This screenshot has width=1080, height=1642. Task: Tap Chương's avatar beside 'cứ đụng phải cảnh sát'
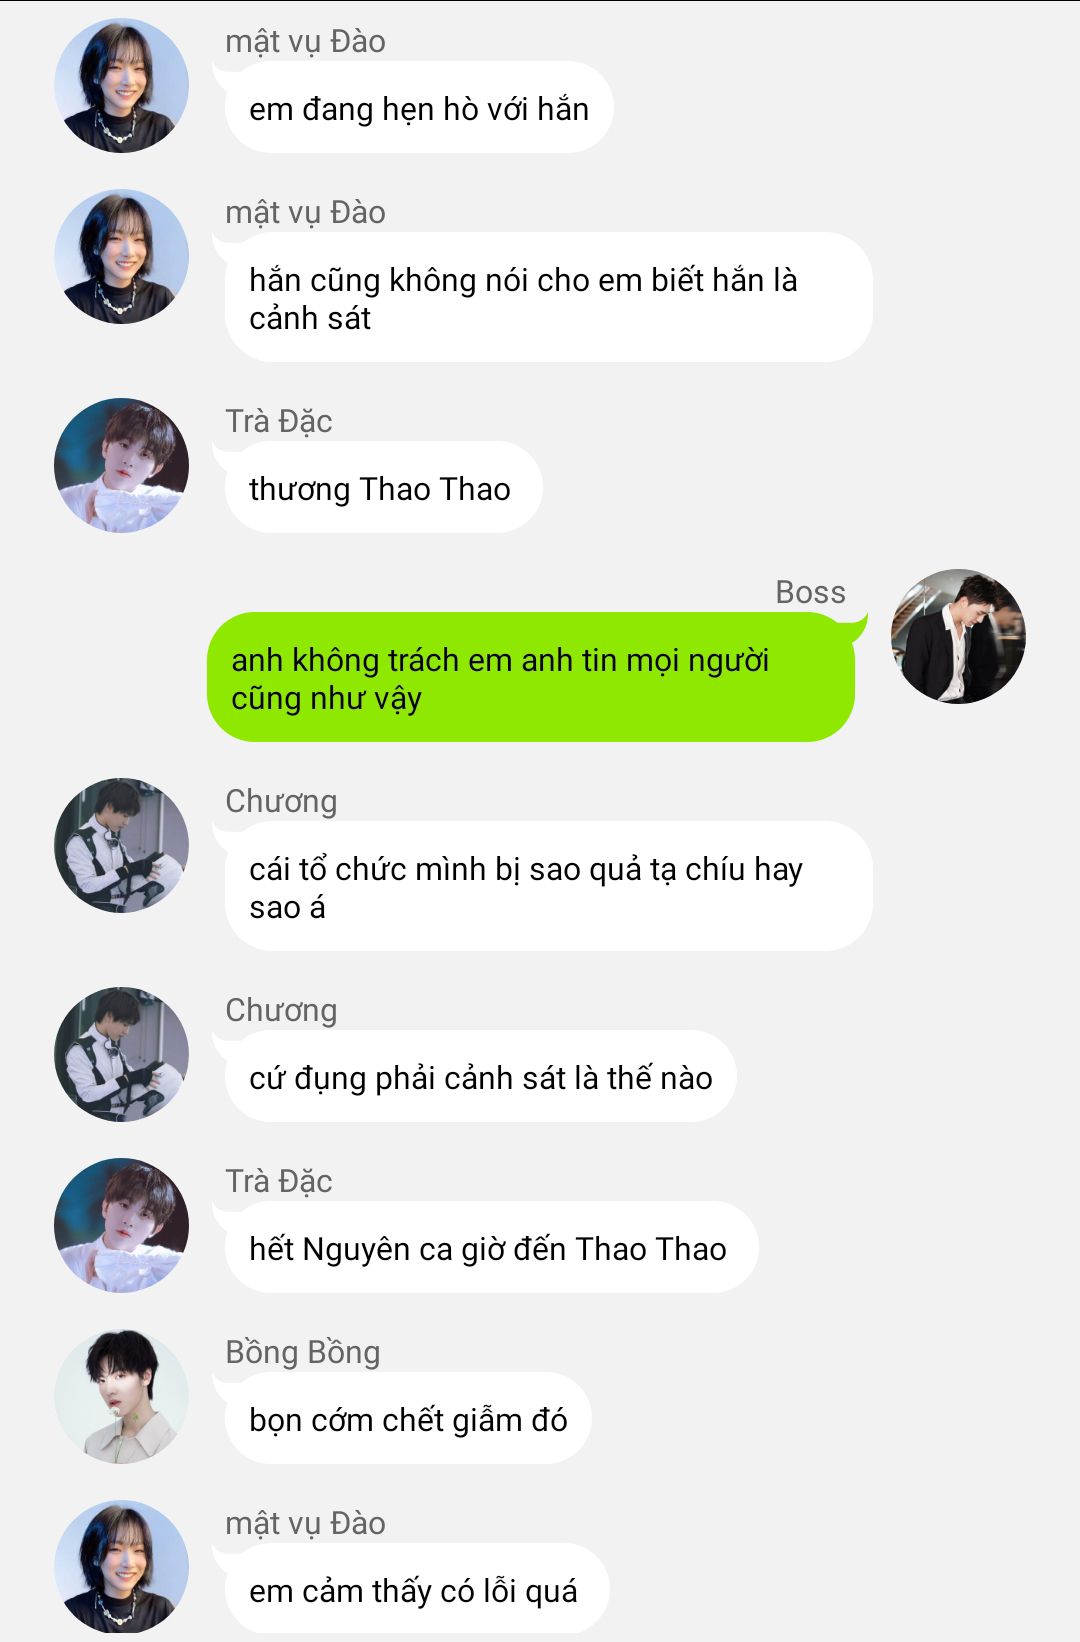coord(121,1055)
